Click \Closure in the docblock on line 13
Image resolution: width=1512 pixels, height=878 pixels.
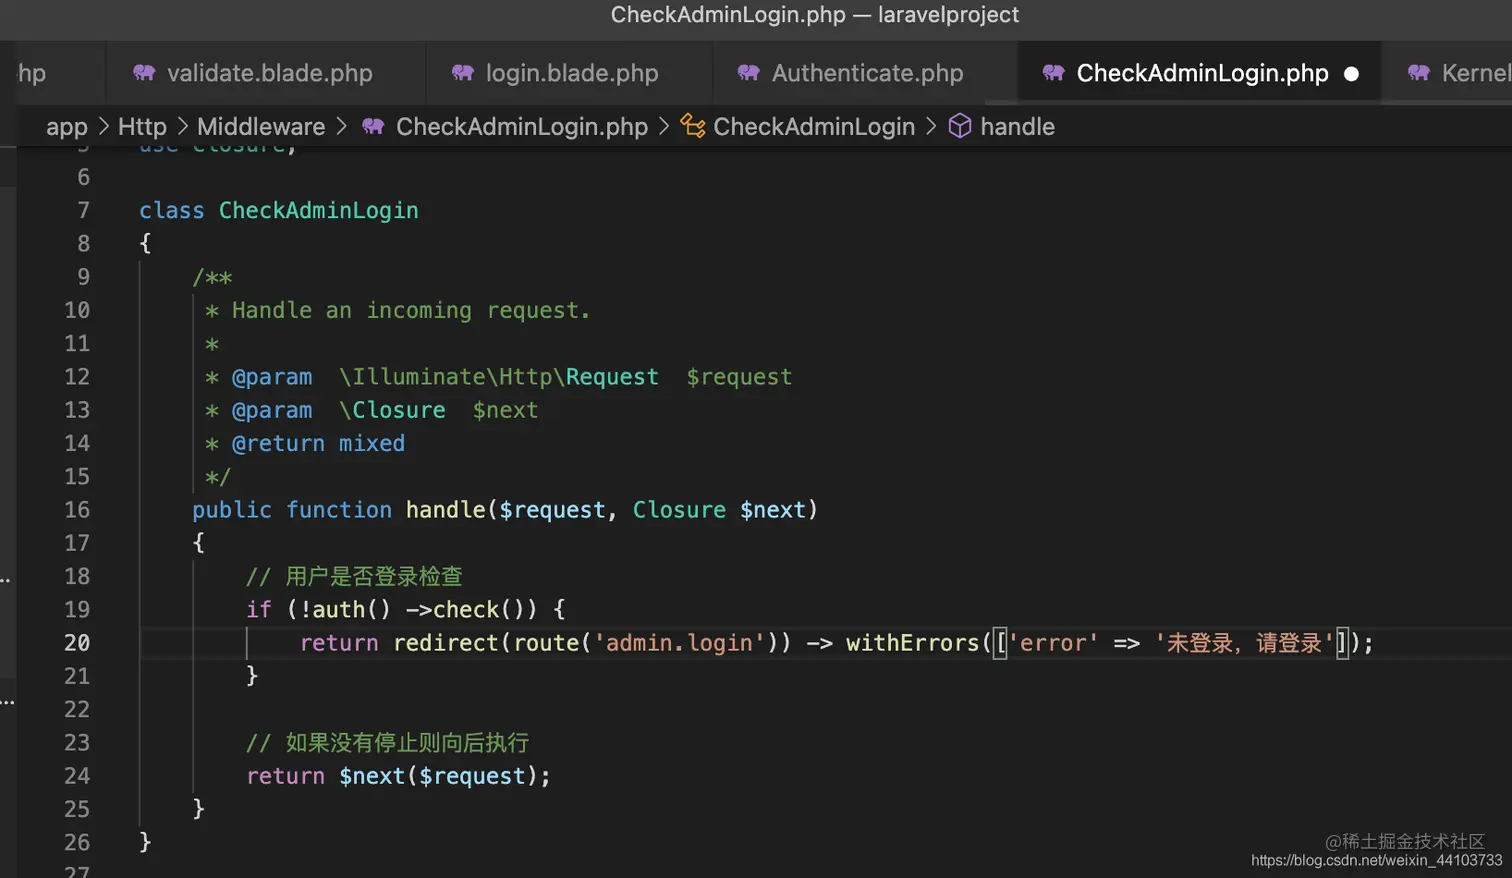392,410
